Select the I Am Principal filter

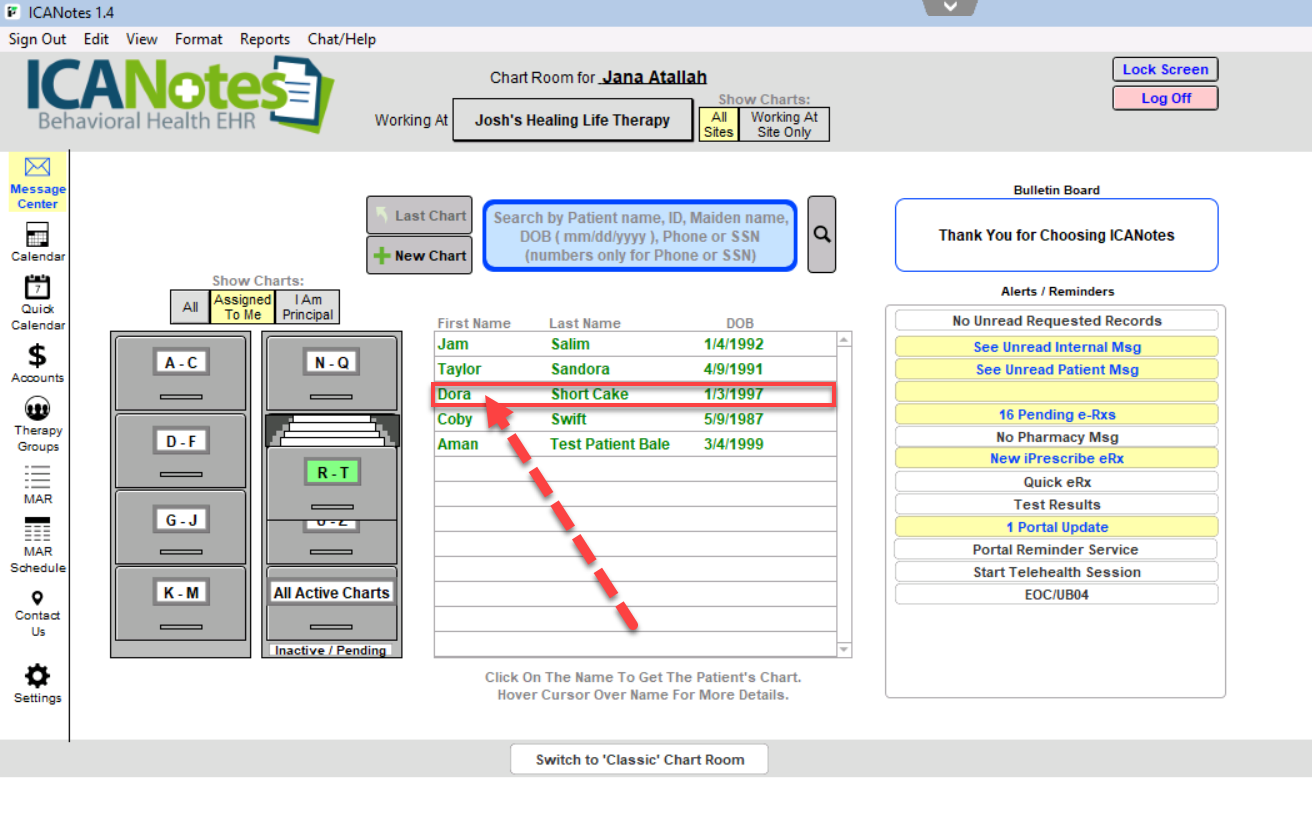[x=308, y=307]
